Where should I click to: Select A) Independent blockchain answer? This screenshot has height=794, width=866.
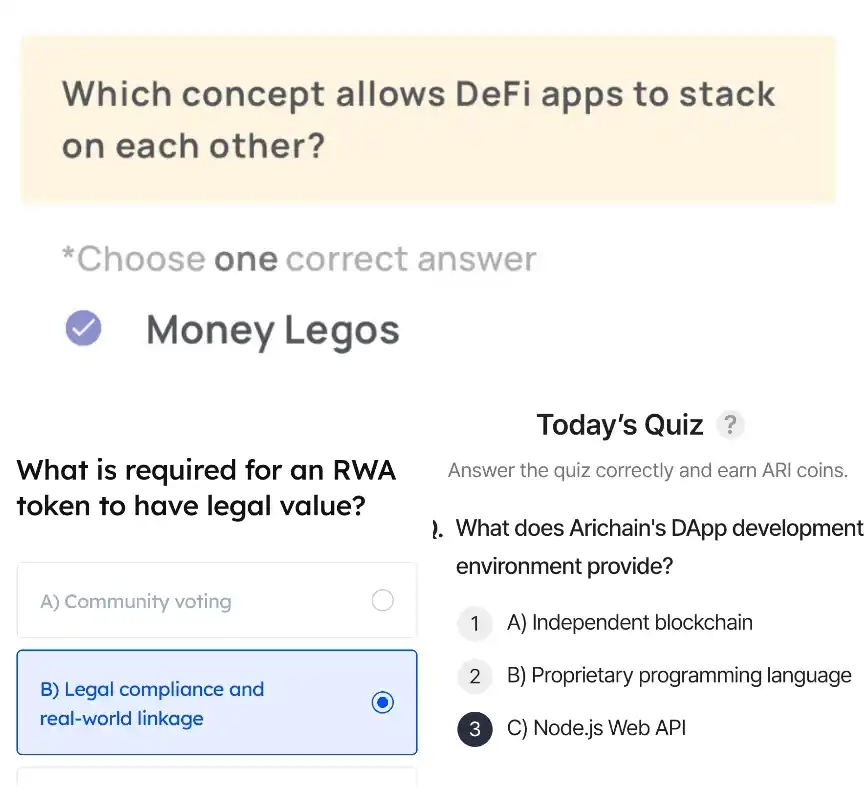pyautogui.click(x=630, y=623)
